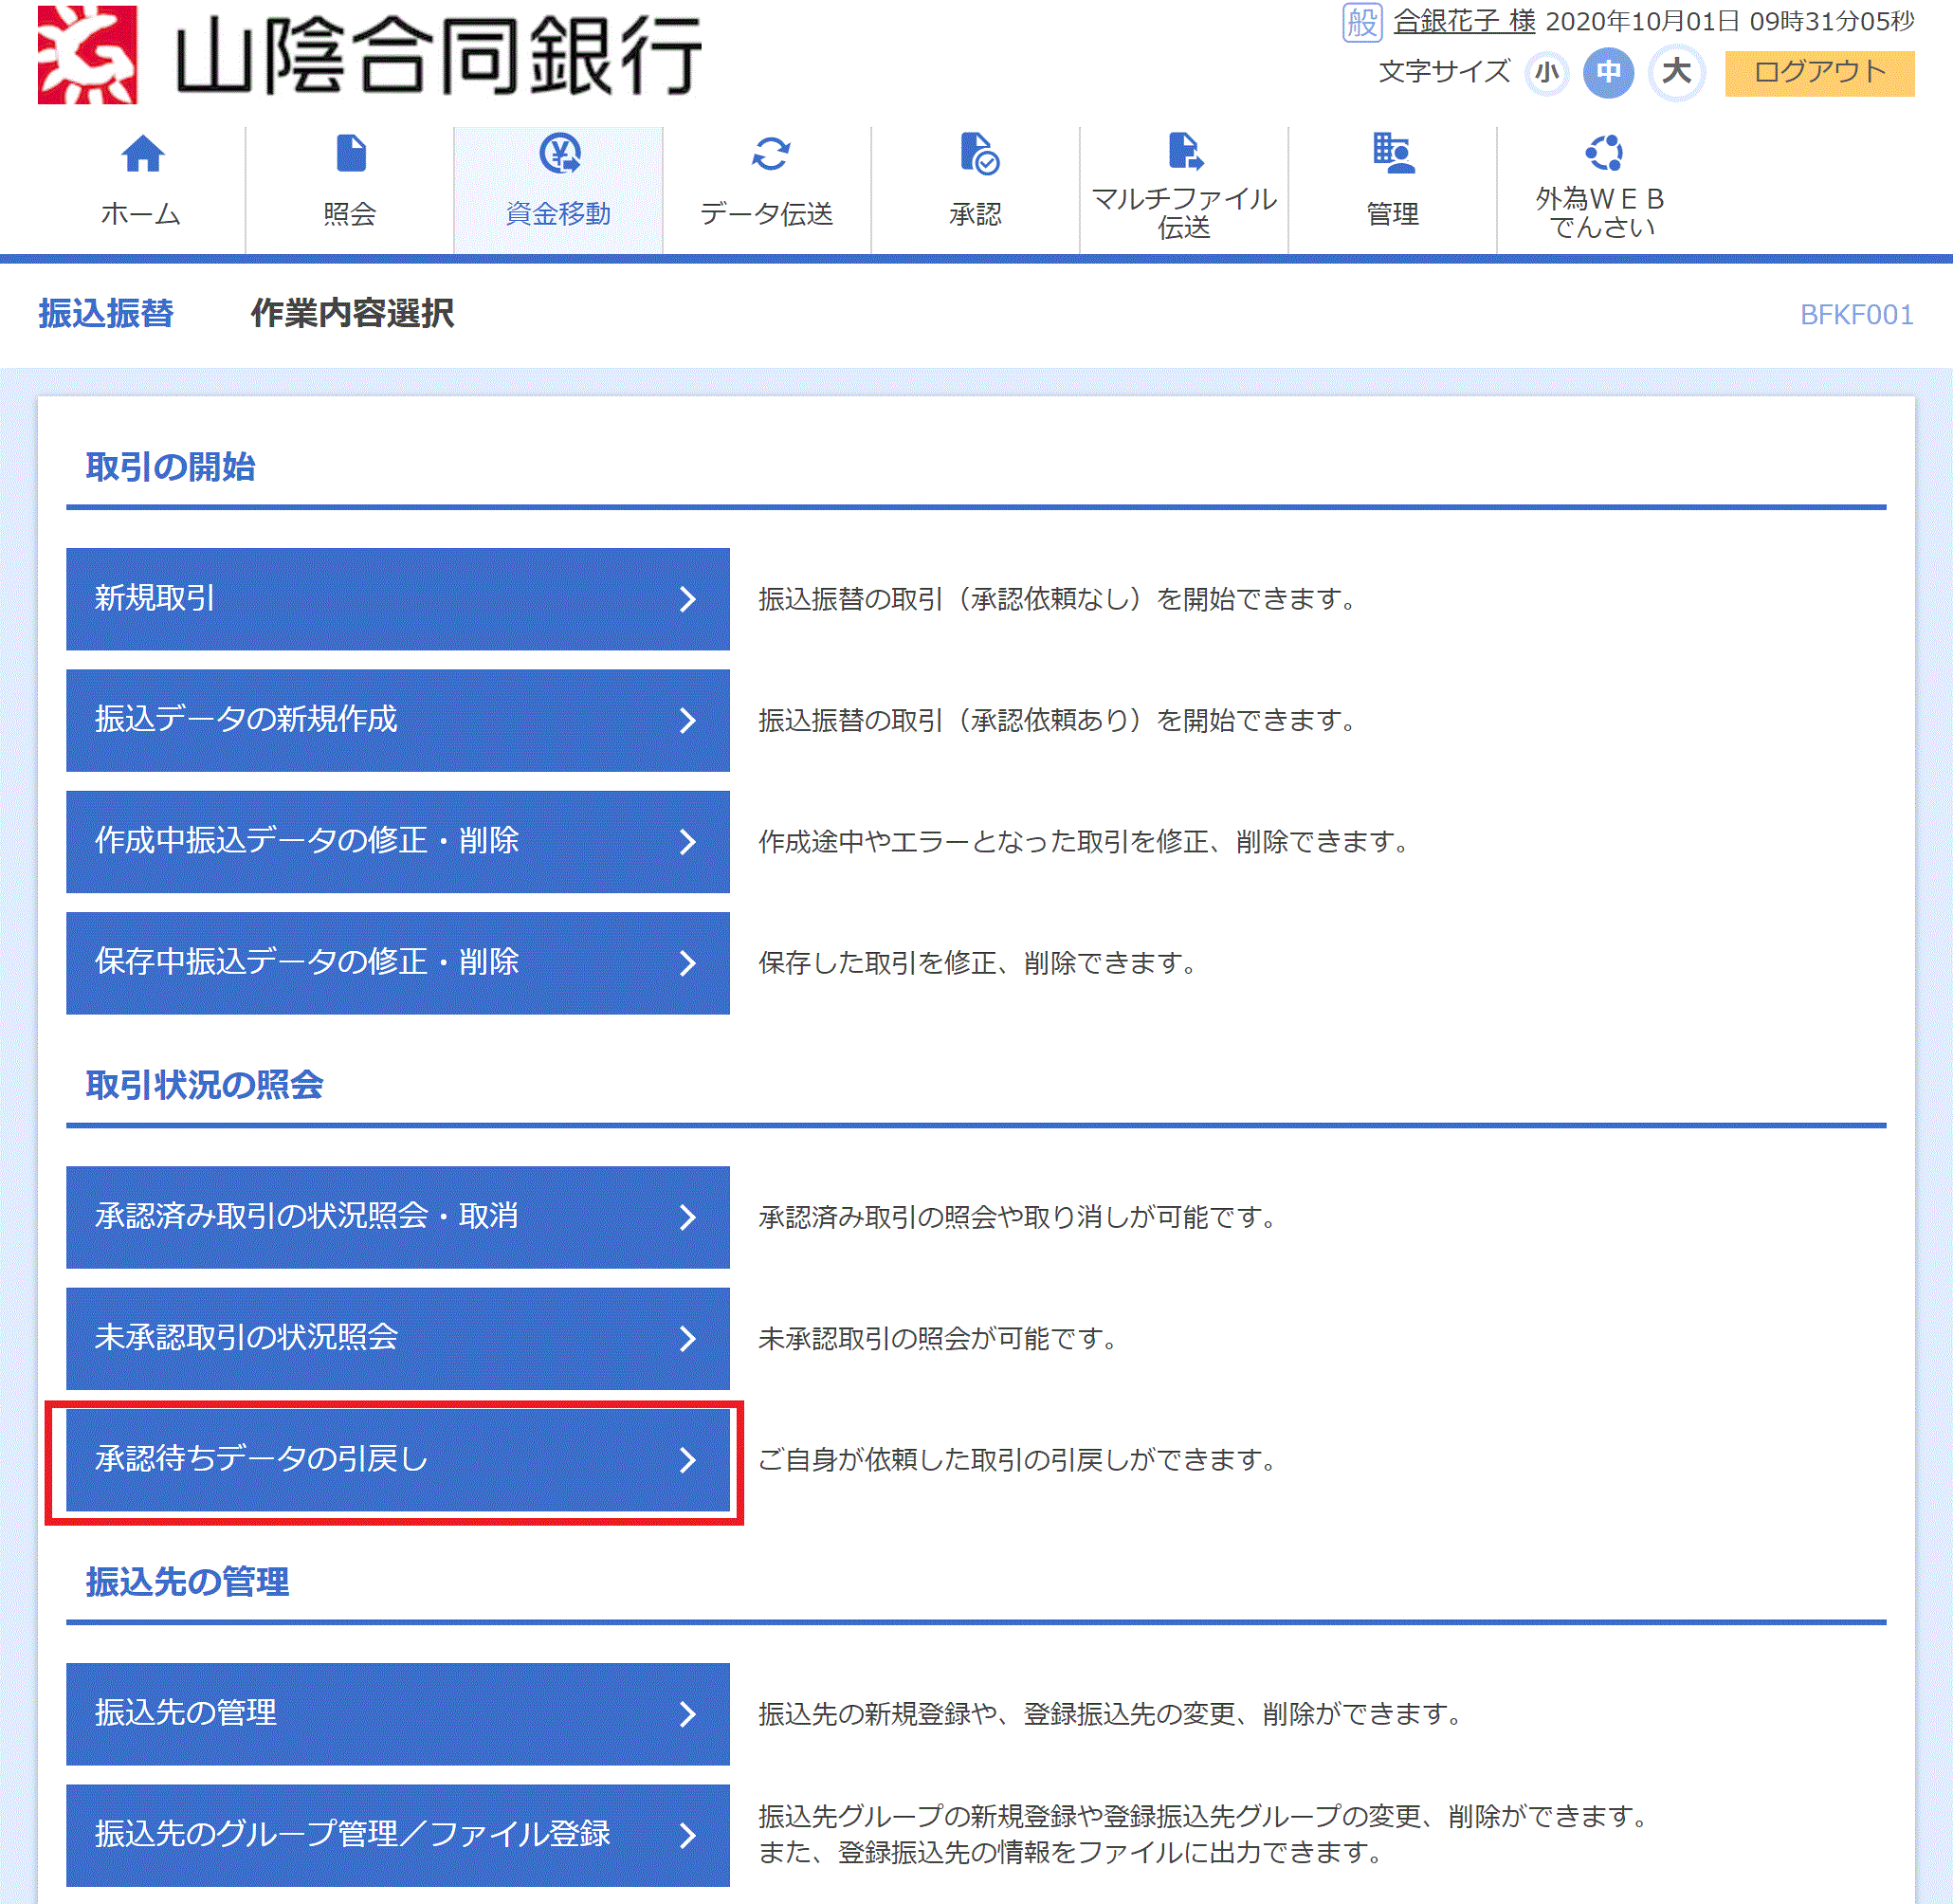
Task: Click the San-in Godo Bank red logo
Action: point(87,55)
